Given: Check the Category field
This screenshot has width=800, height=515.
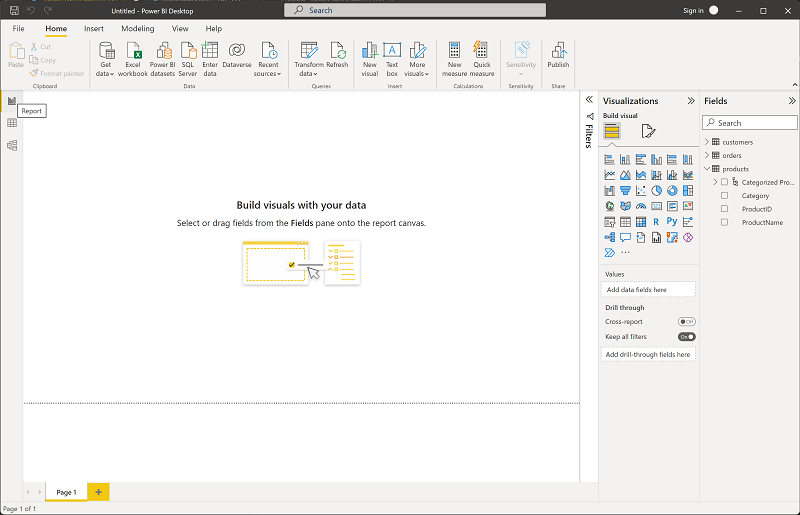Looking at the screenshot, I should pyautogui.click(x=724, y=195).
